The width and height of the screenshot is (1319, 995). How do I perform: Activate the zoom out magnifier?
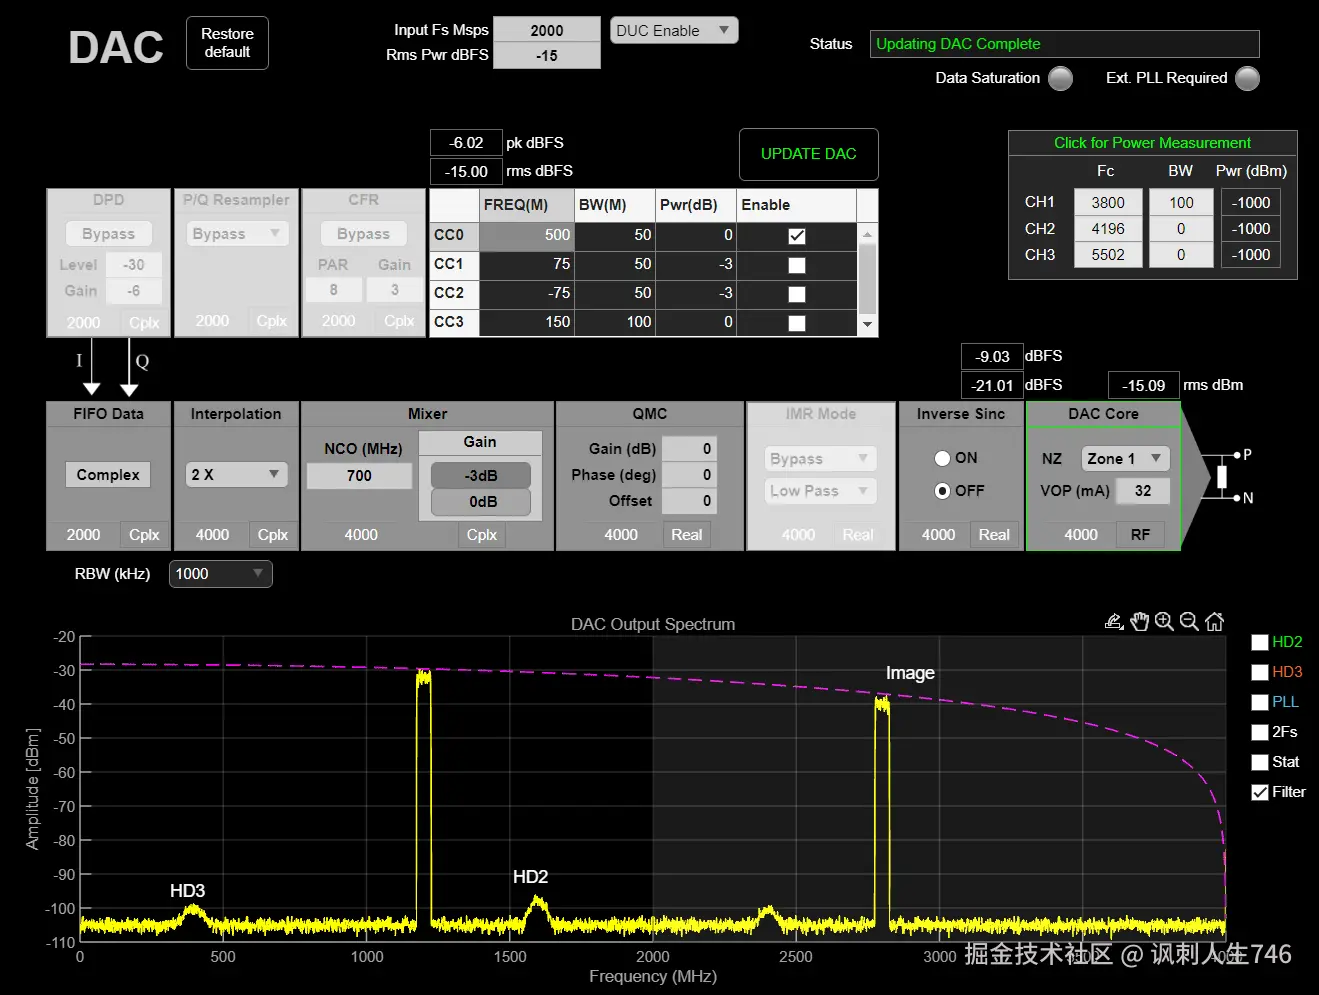pyautogui.click(x=1189, y=621)
